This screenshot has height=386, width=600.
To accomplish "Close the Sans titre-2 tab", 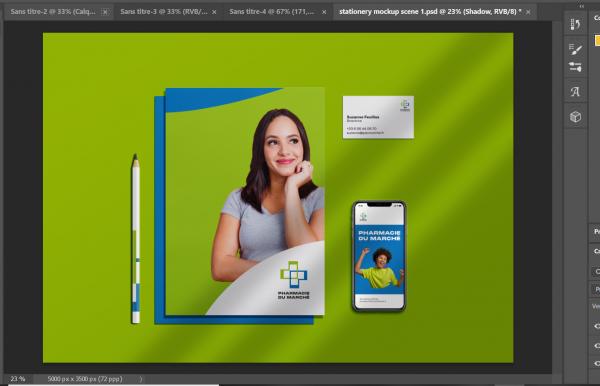I will click(x=105, y=12).
